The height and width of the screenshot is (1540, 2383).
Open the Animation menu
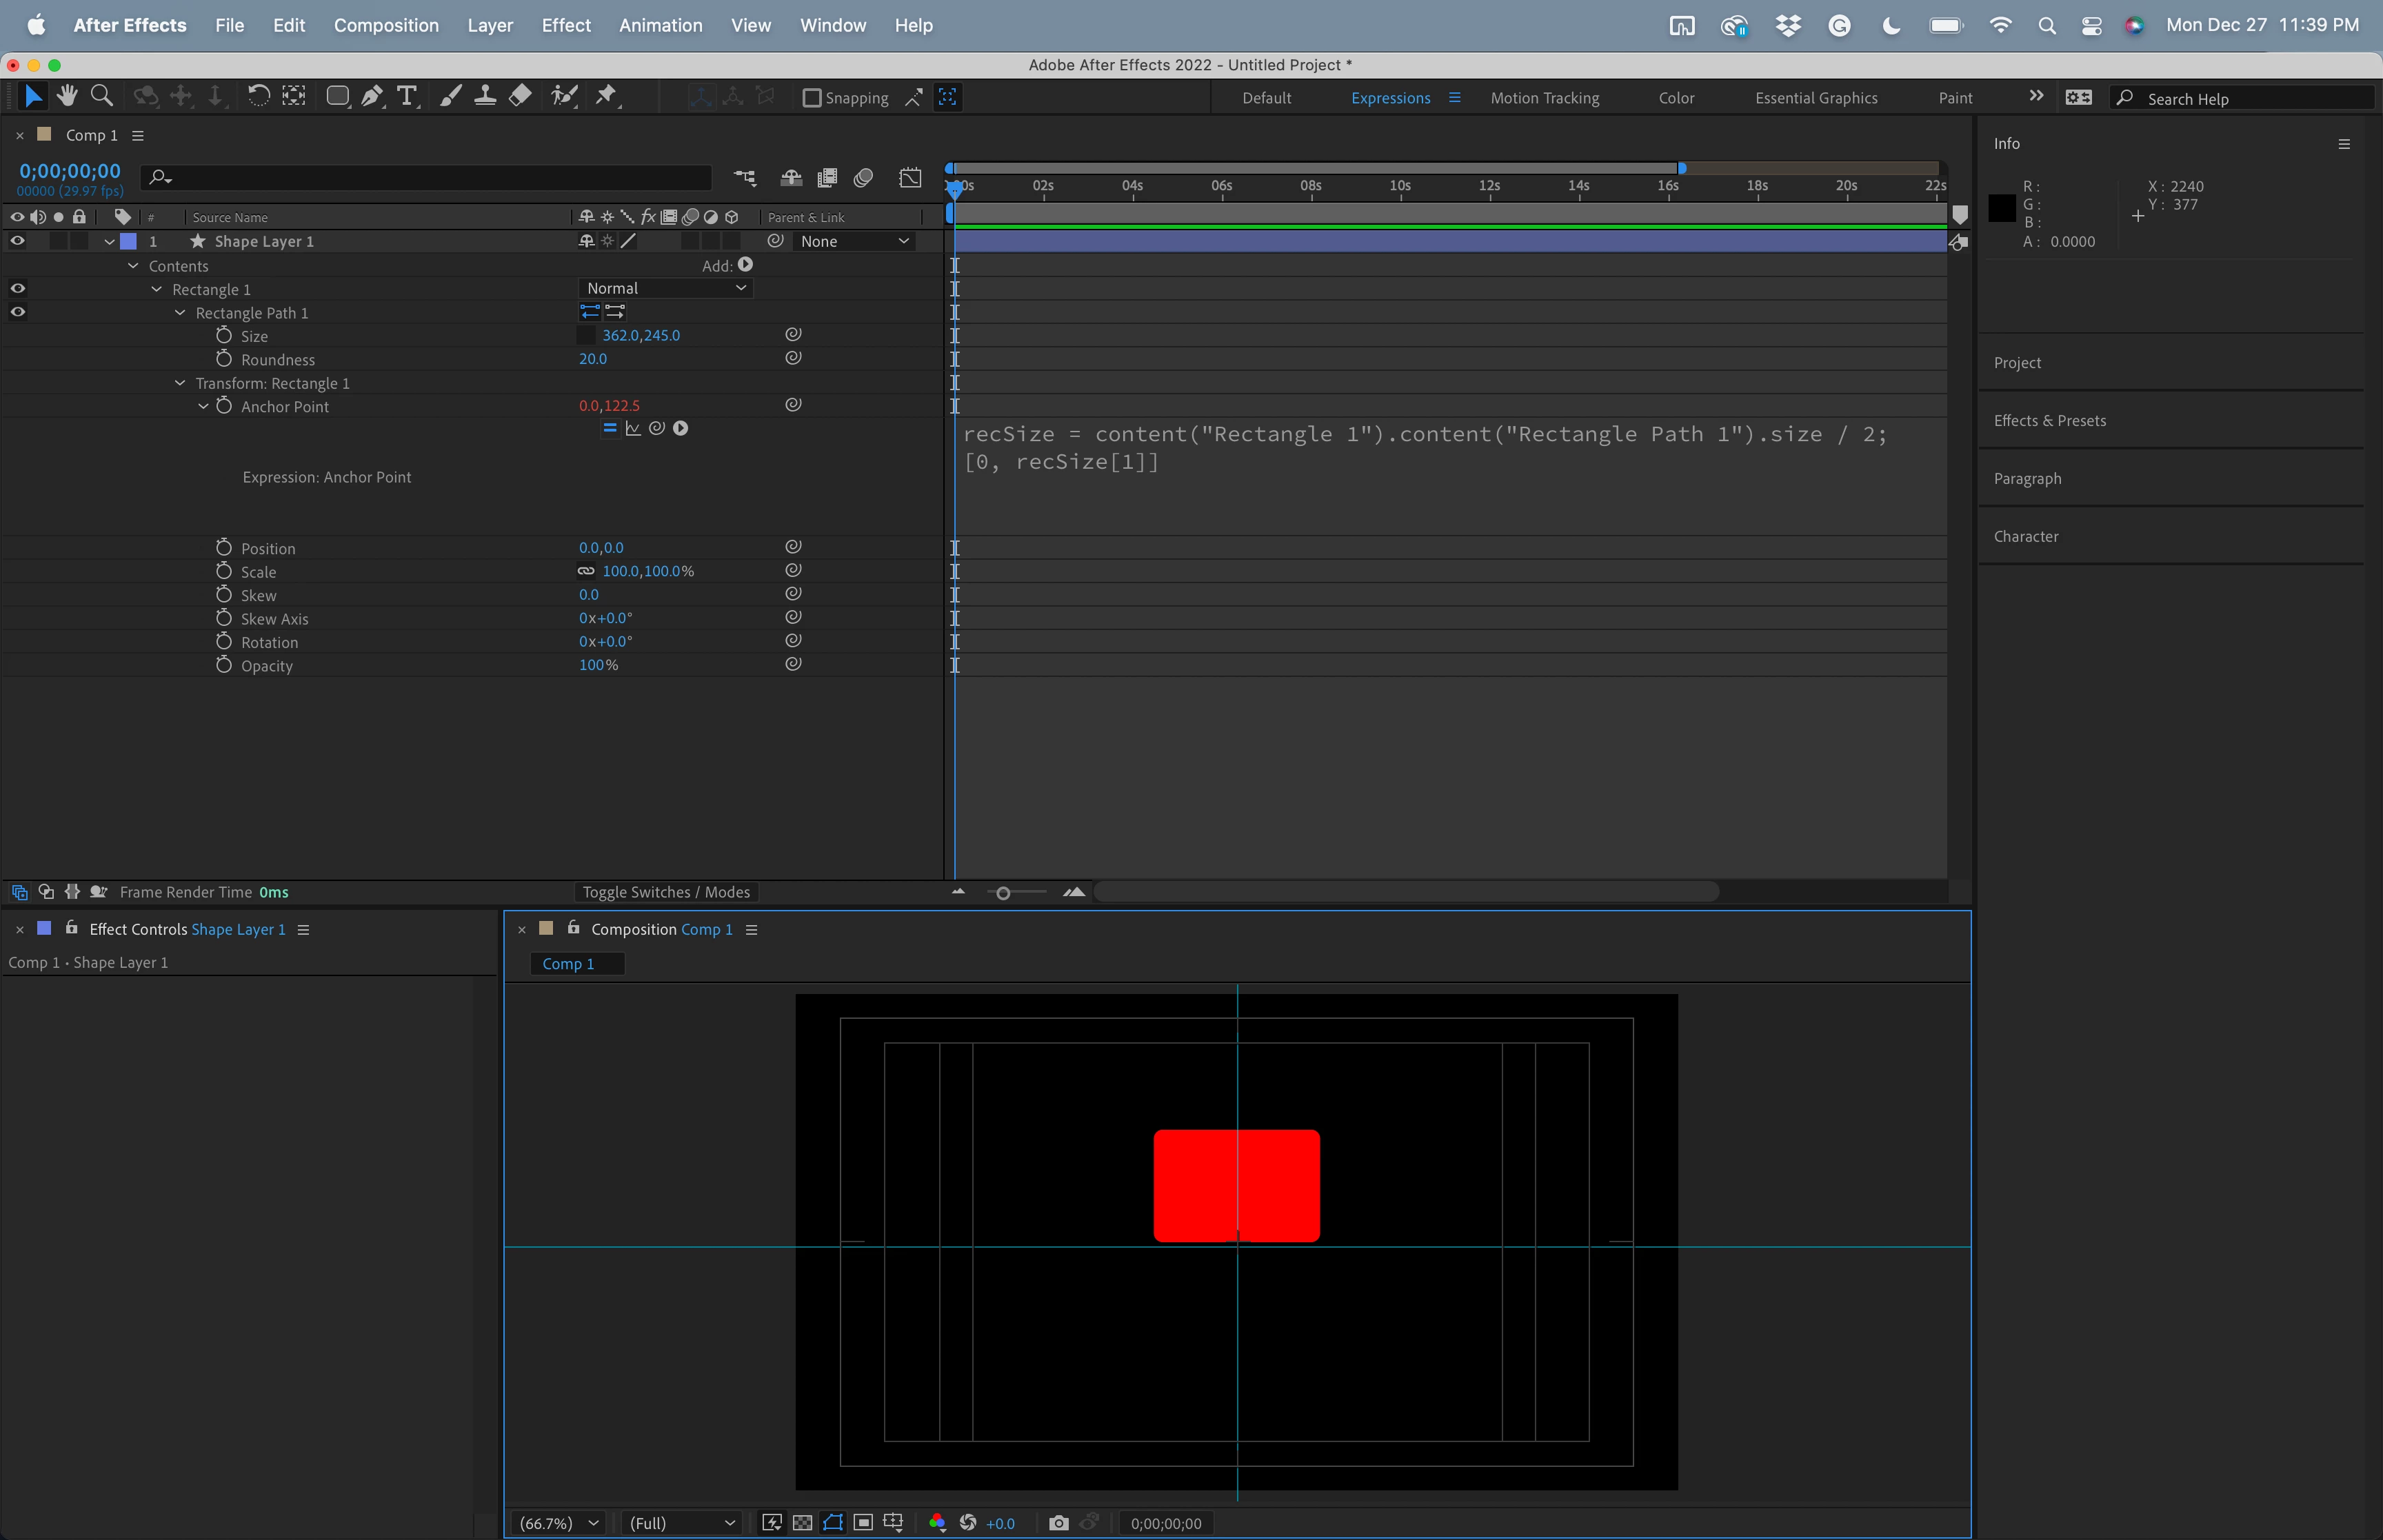(660, 25)
